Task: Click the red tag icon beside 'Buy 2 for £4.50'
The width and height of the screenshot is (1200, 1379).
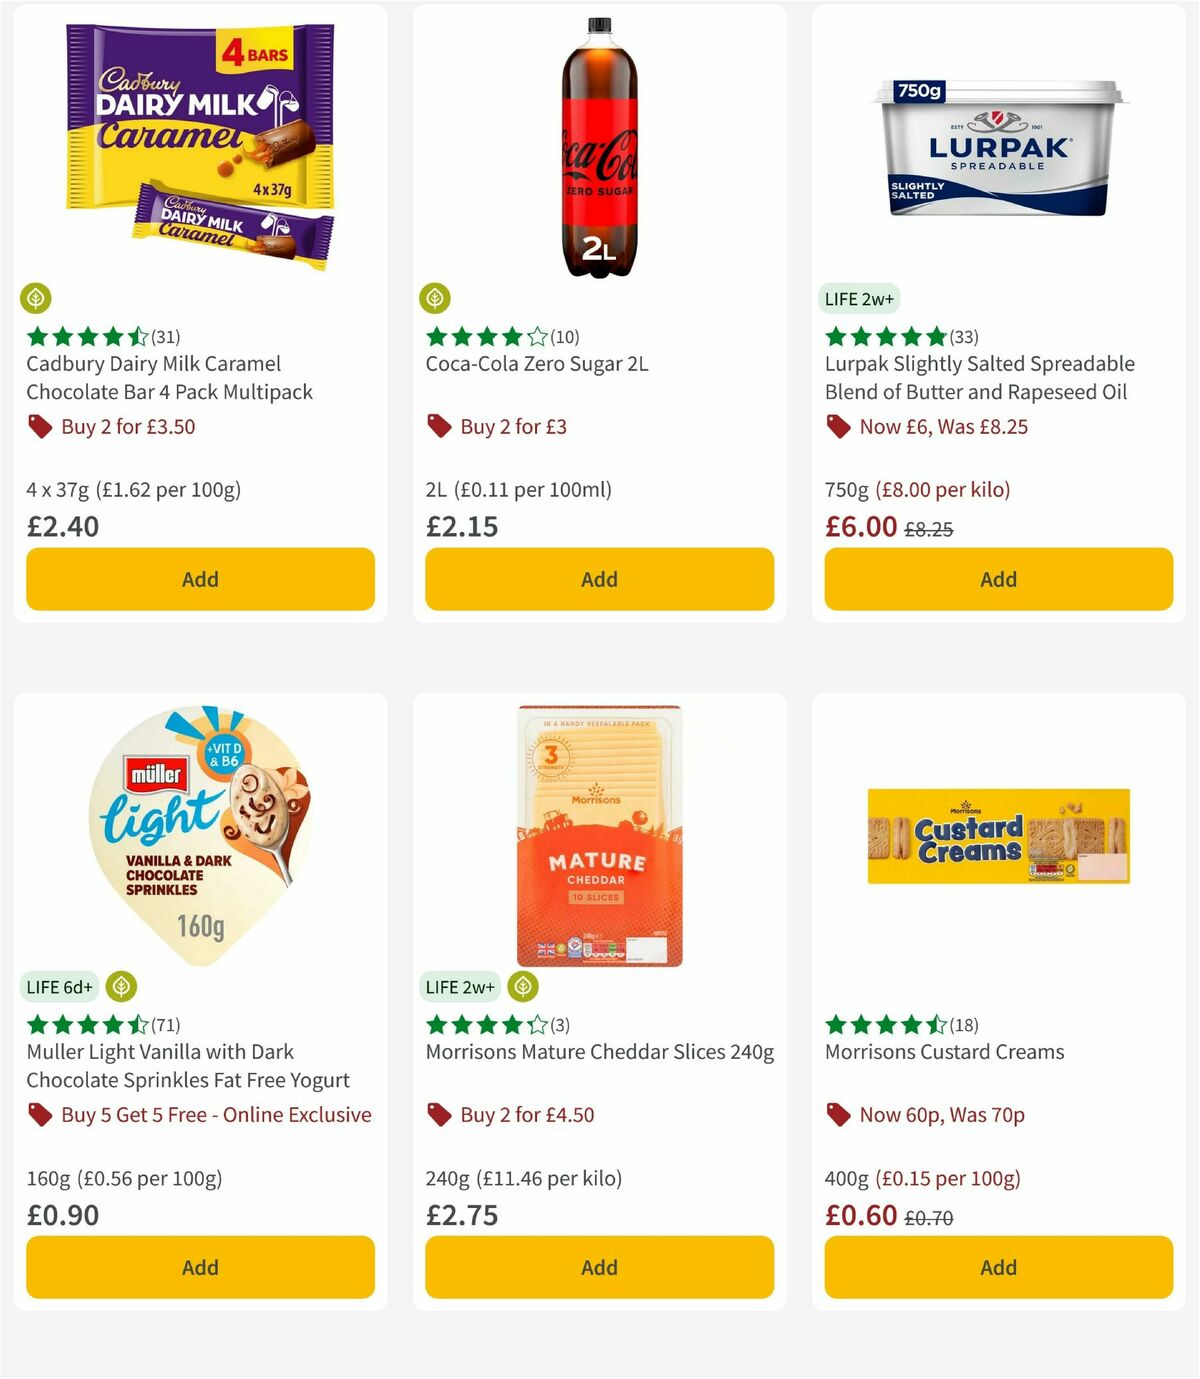Action: coord(438,1114)
